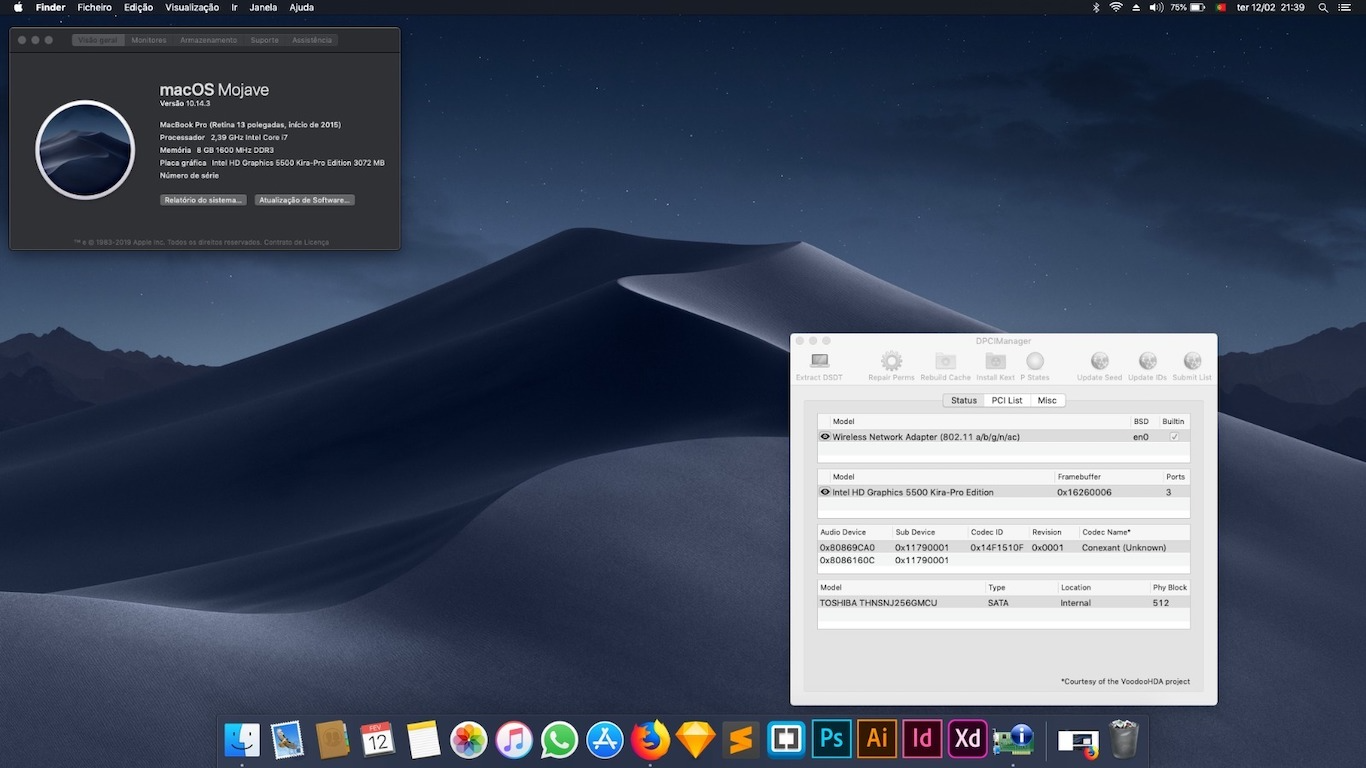Click the Update IDs globe icon
The image size is (1366, 768).
tap(1146, 361)
